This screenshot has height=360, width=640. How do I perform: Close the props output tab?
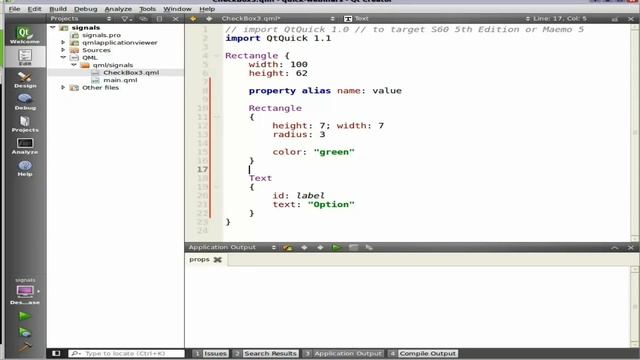[218, 260]
